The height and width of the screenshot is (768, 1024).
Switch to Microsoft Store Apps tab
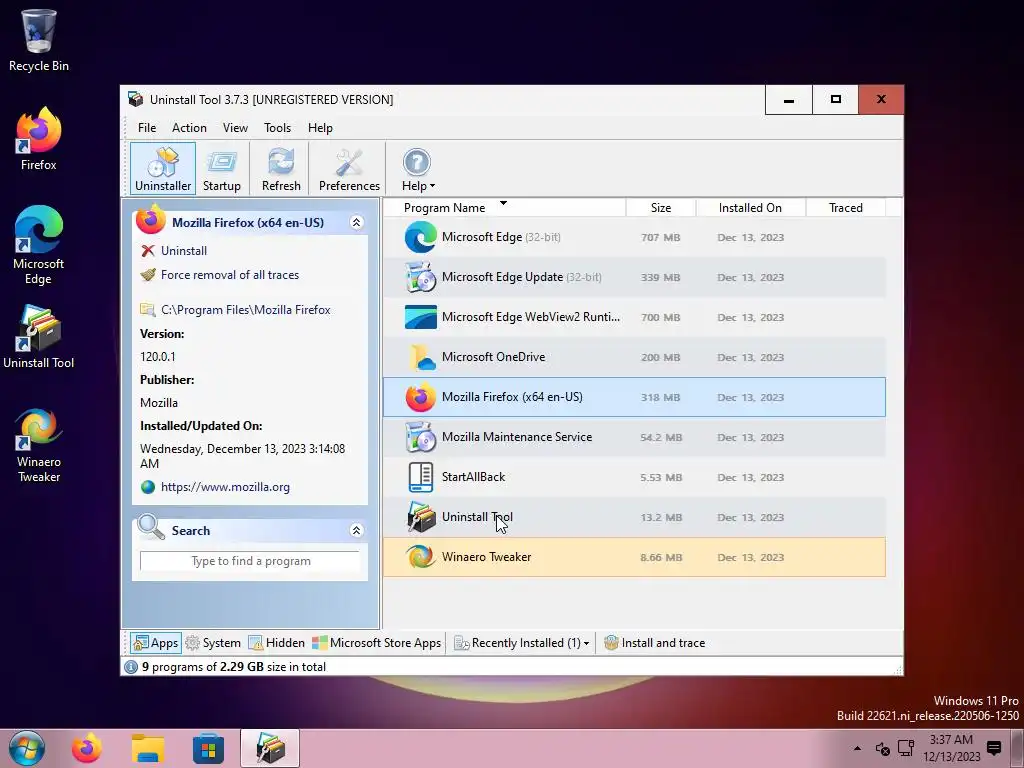pos(377,643)
